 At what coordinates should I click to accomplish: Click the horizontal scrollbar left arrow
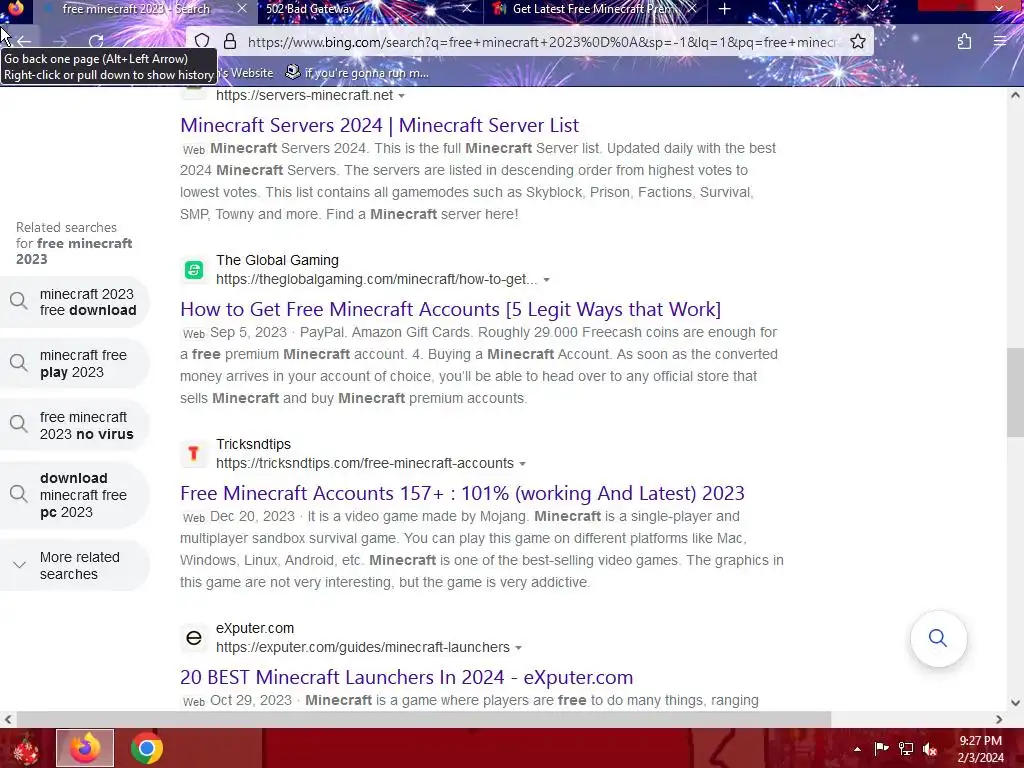point(7,720)
